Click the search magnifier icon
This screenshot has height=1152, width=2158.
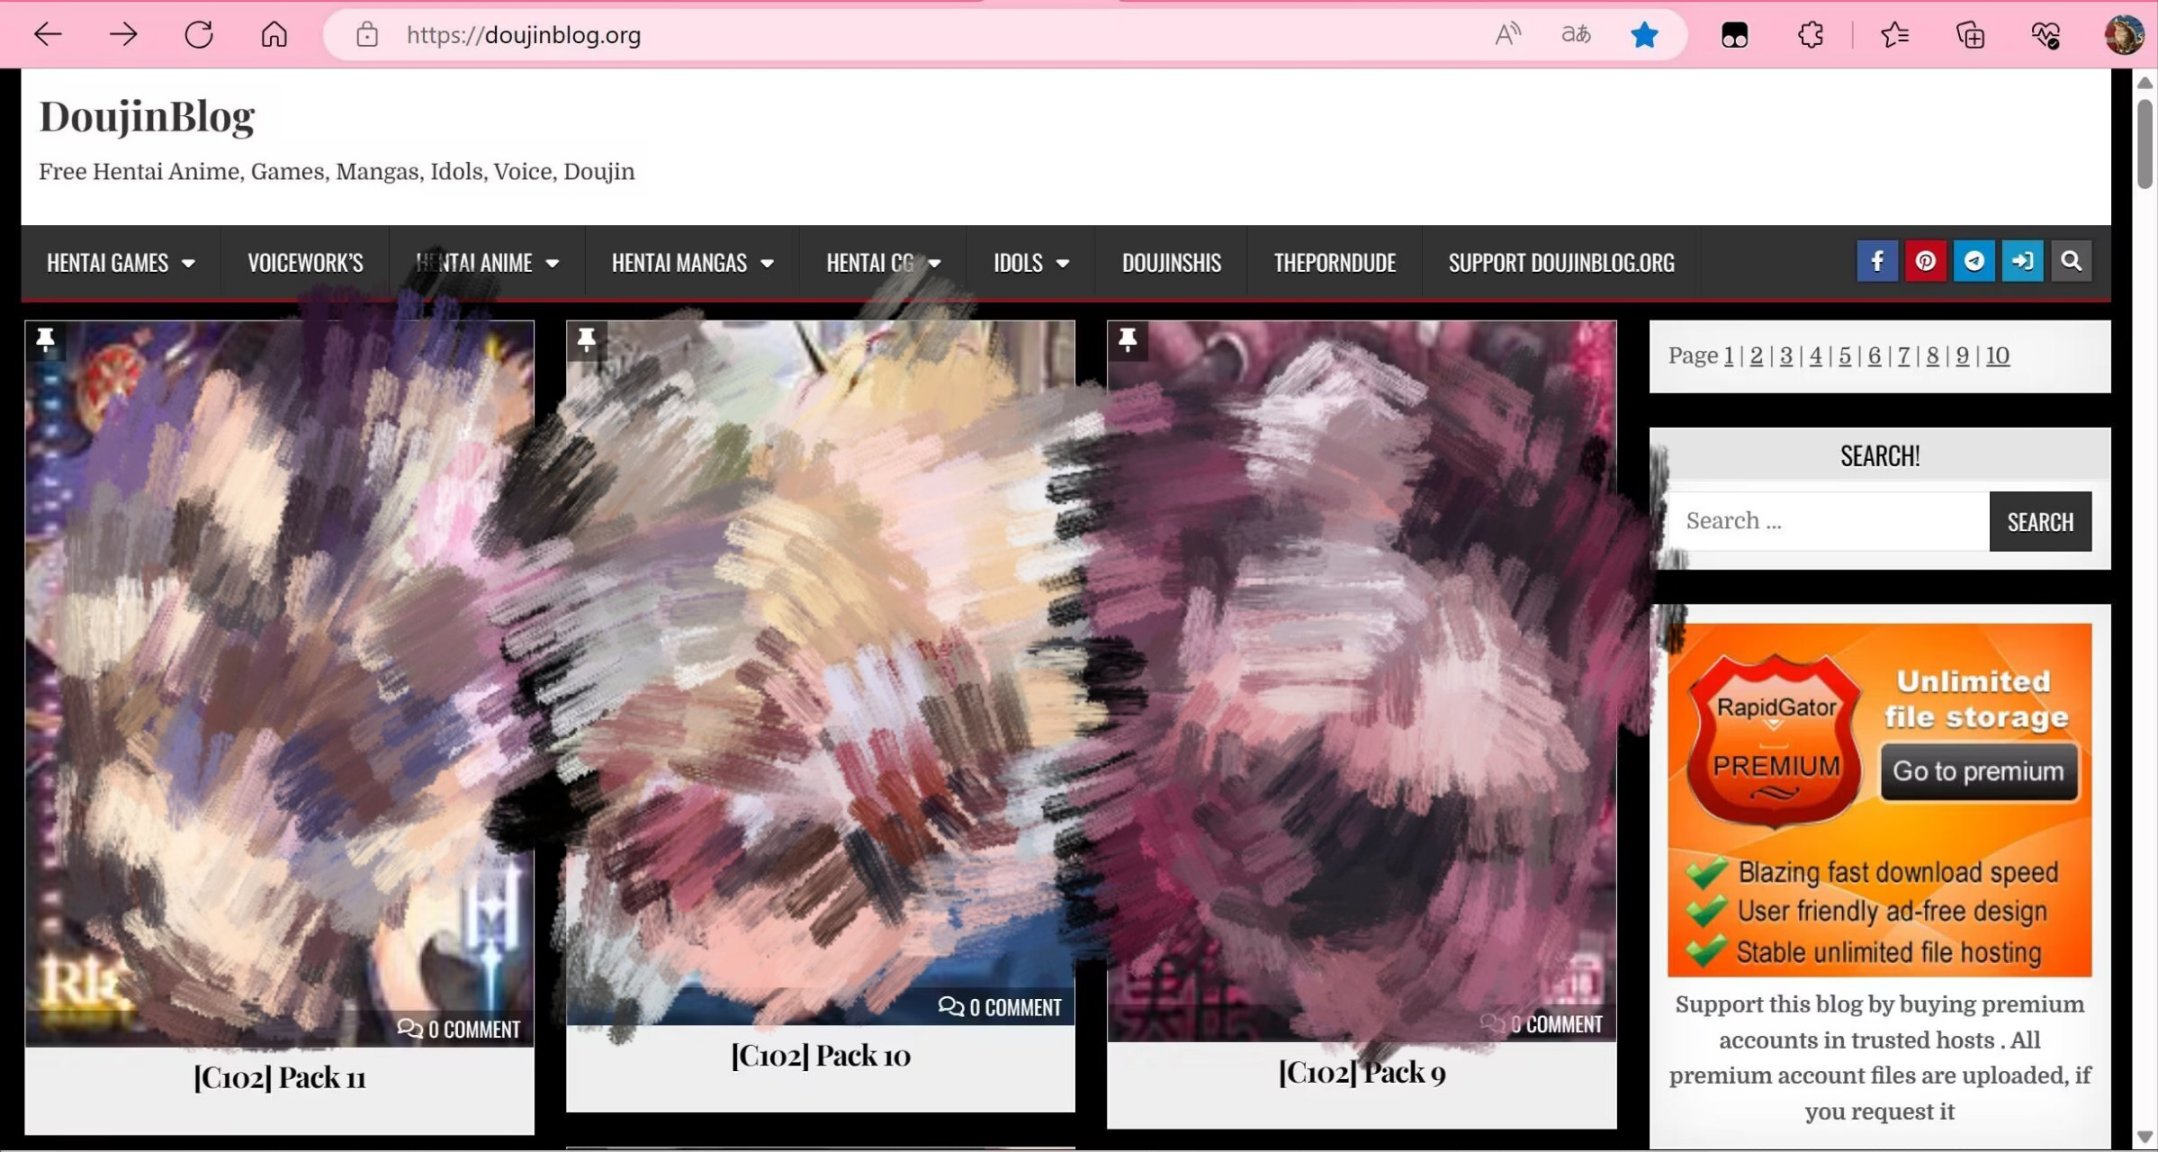point(2071,261)
